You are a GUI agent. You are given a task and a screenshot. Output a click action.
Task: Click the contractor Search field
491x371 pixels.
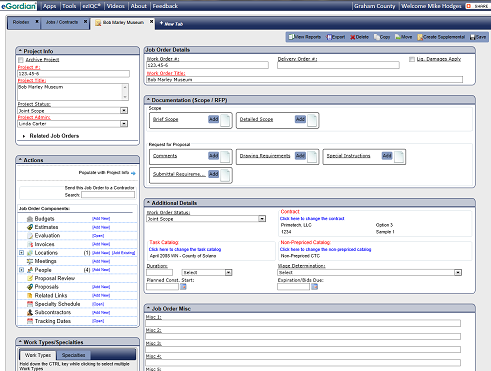[x=108, y=195]
